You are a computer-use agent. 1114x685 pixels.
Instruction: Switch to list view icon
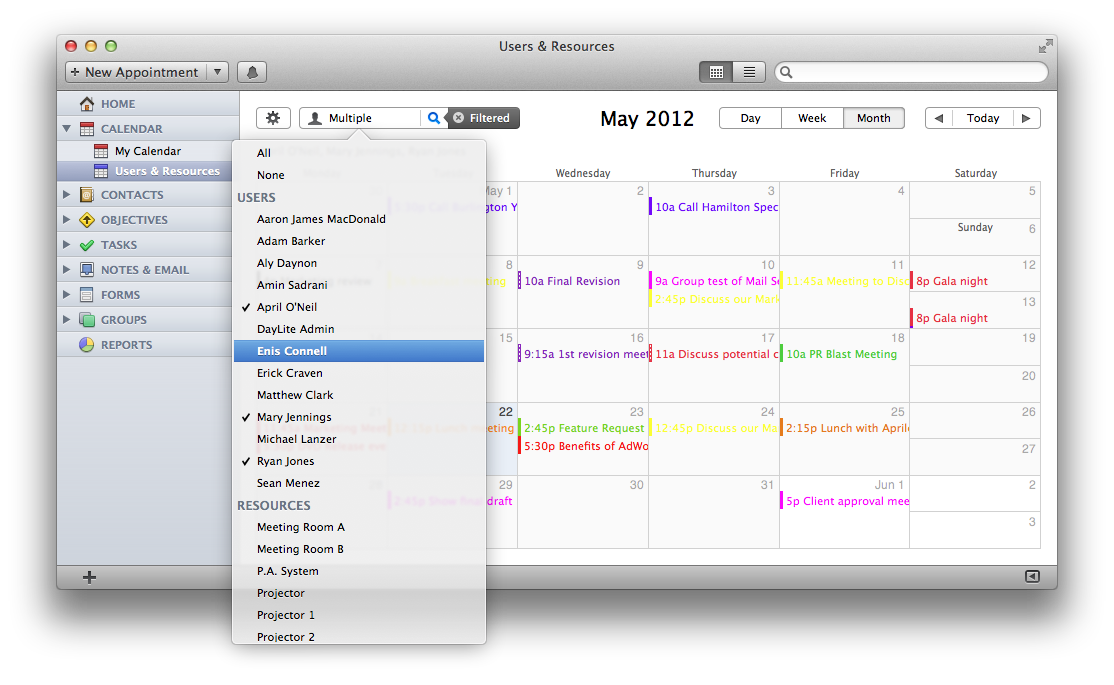pos(748,72)
